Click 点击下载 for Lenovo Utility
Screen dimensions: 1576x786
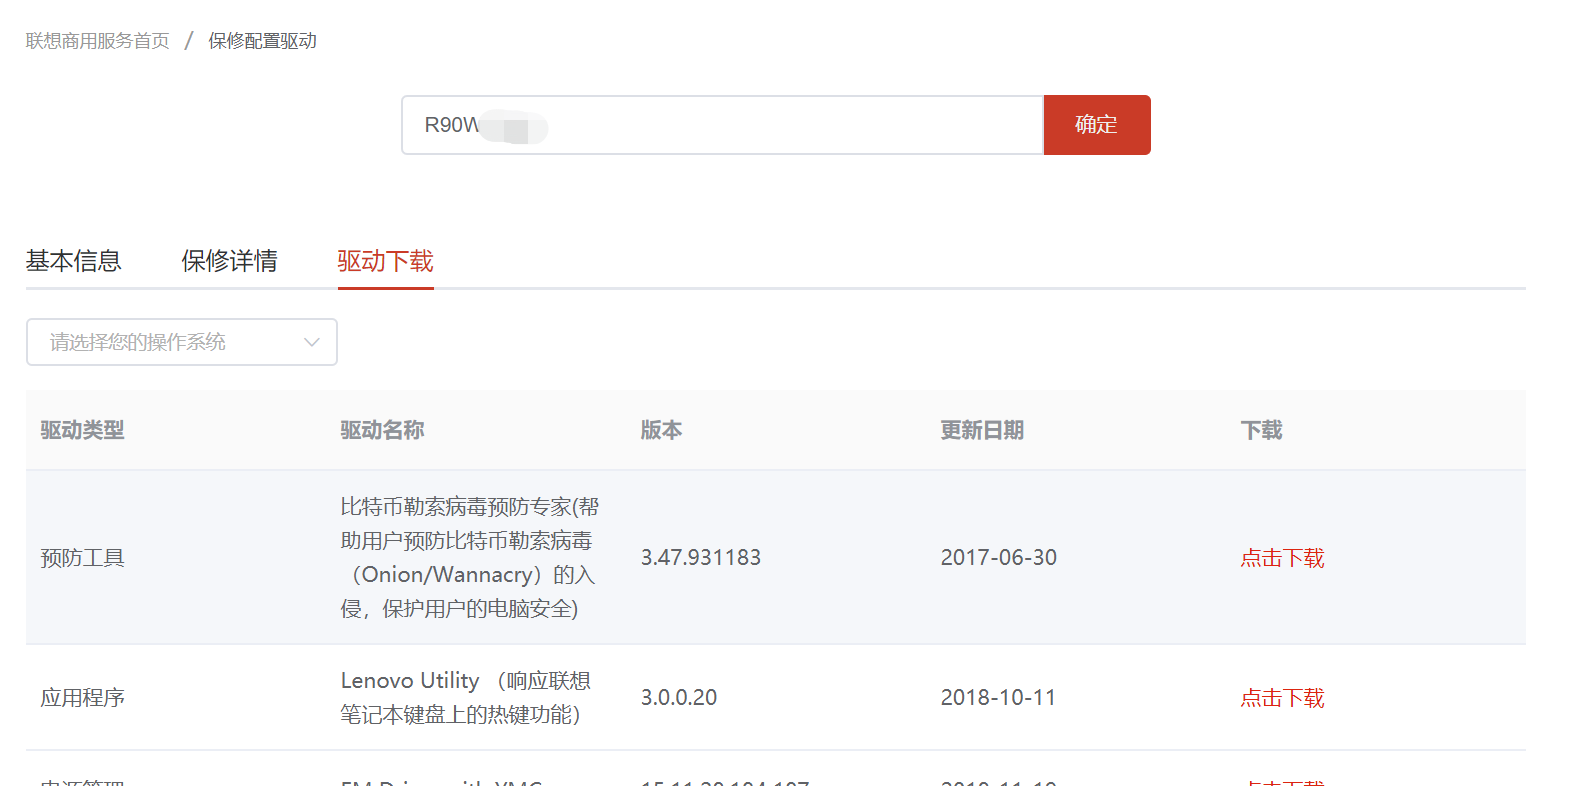click(1282, 698)
